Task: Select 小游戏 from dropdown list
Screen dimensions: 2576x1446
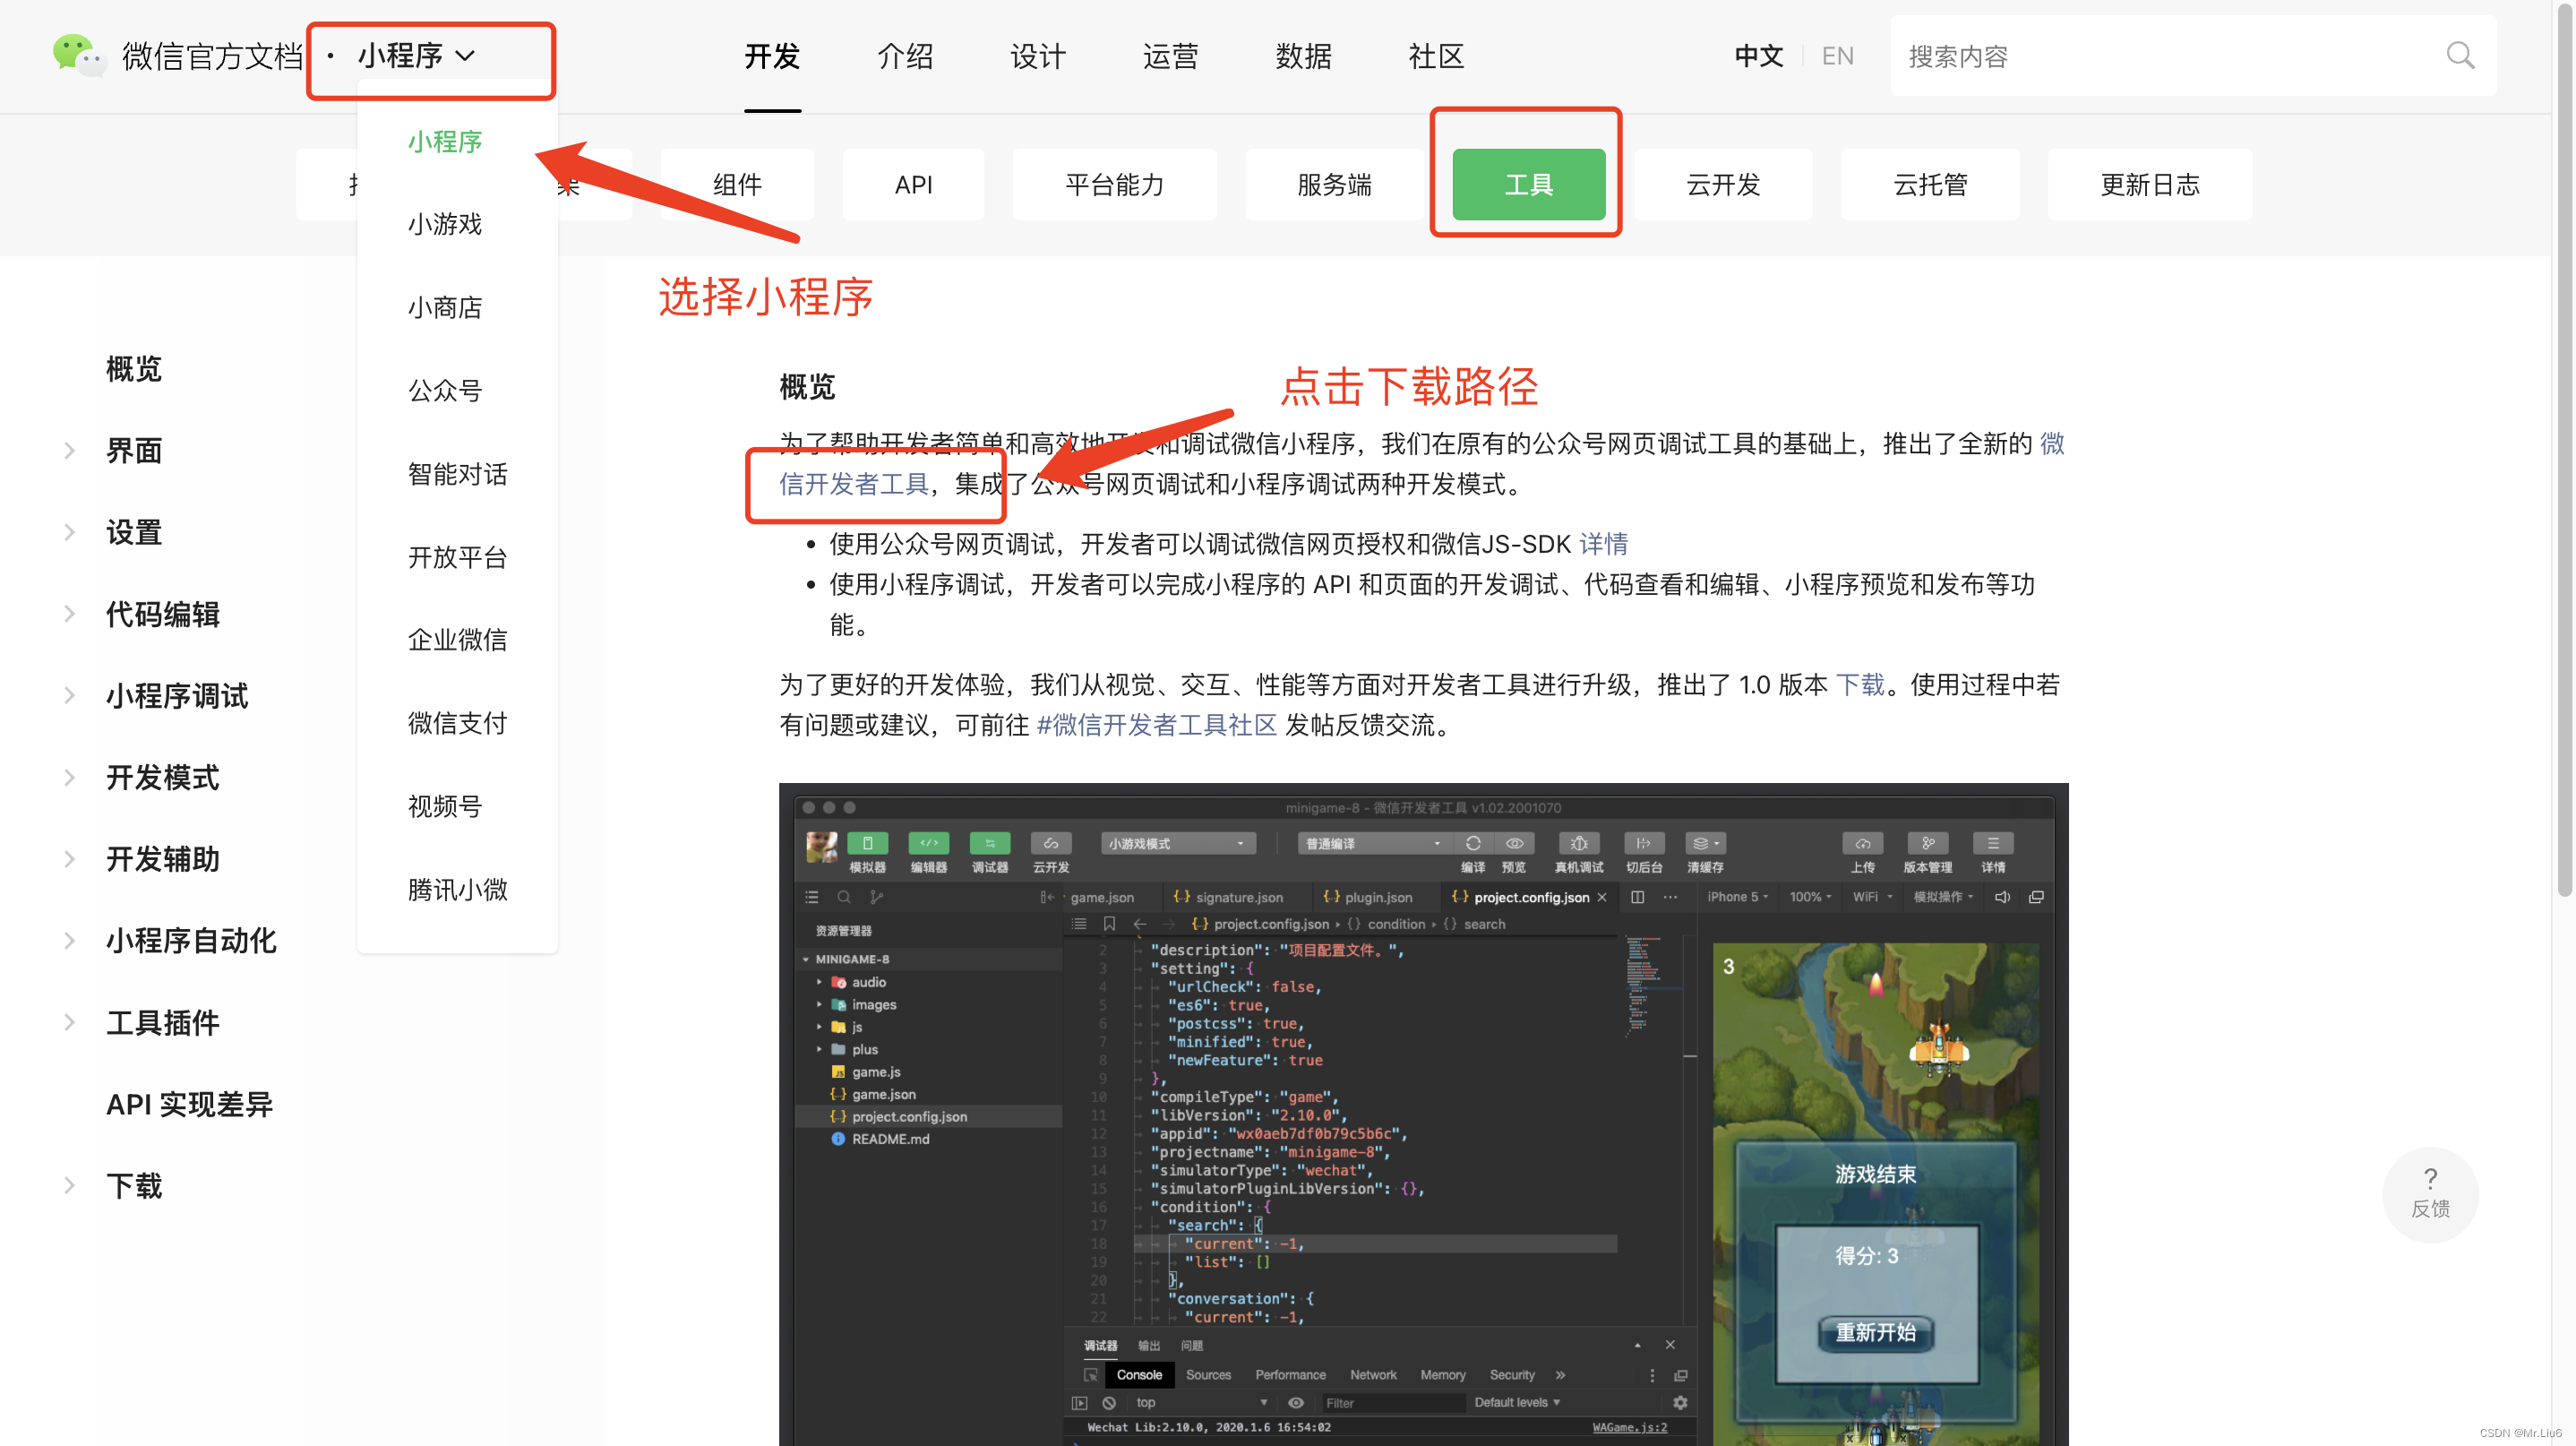Action: point(445,224)
